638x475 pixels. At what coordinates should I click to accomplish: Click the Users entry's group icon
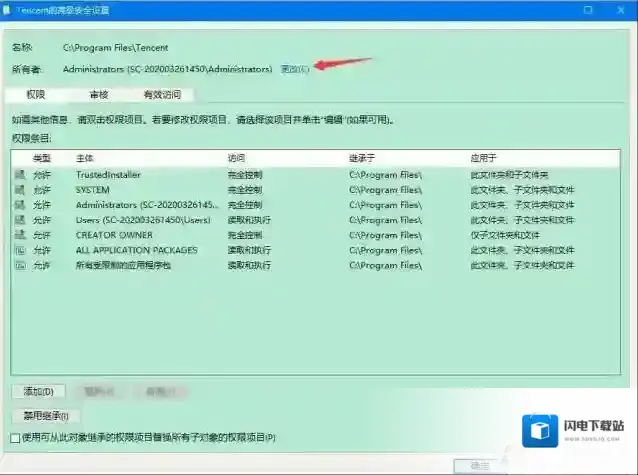[20, 219]
